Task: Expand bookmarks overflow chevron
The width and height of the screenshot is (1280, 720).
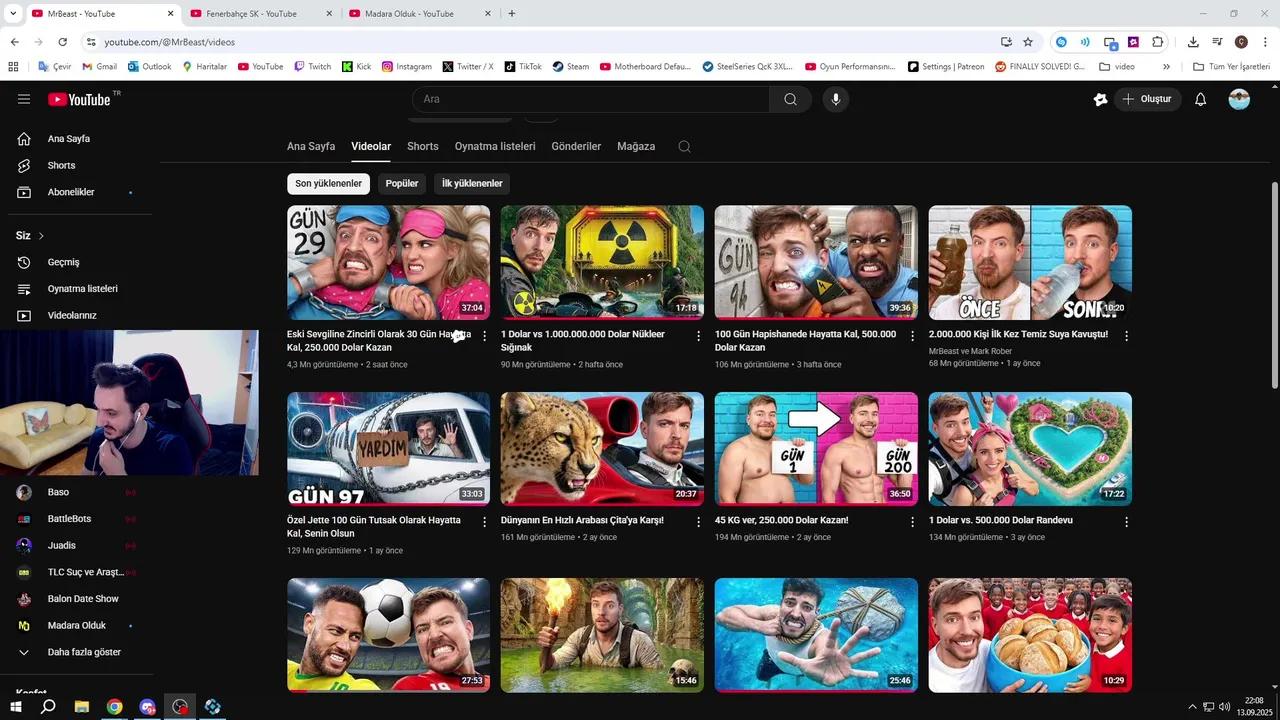Action: click(1166, 67)
